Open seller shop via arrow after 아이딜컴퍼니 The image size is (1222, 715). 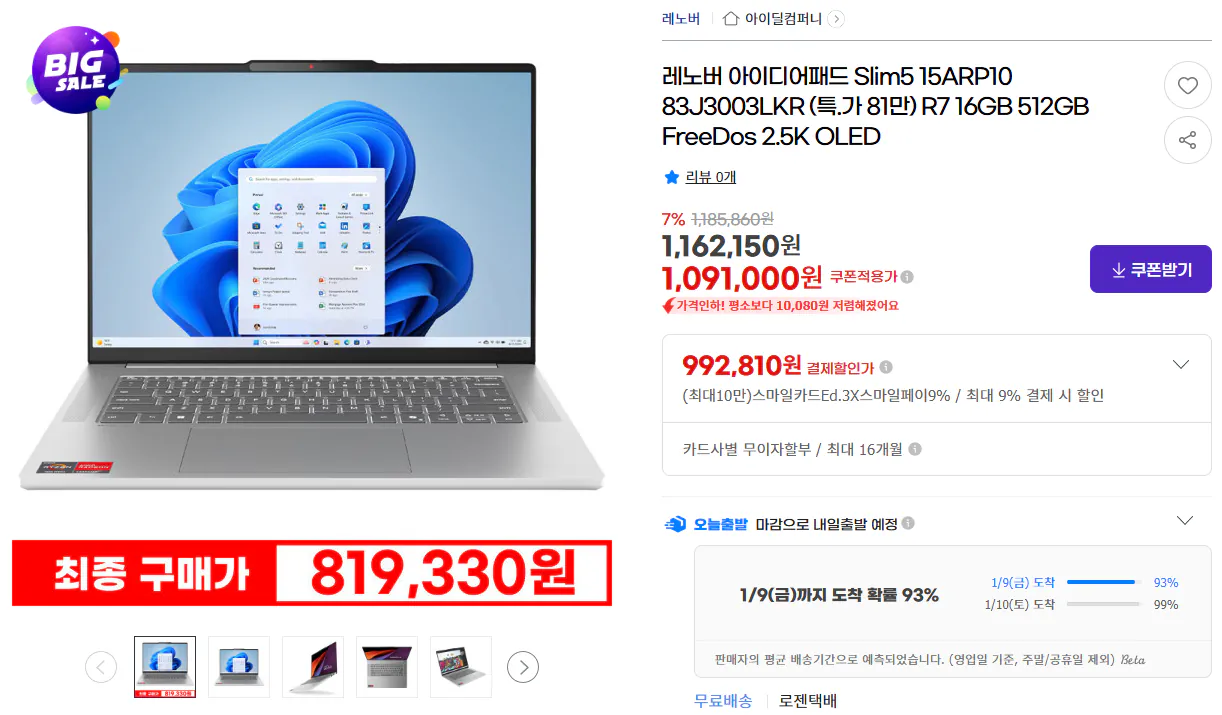coord(836,18)
